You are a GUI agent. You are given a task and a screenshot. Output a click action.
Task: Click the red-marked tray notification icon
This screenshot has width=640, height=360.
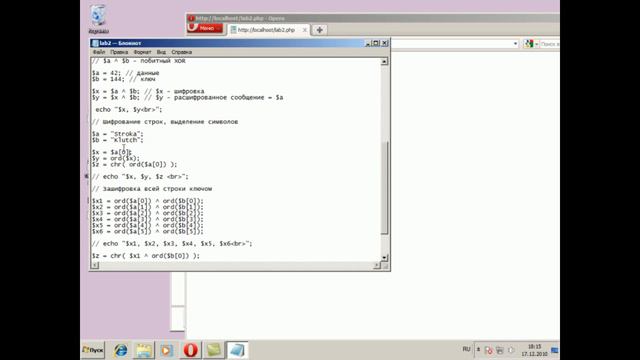(x=489, y=350)
